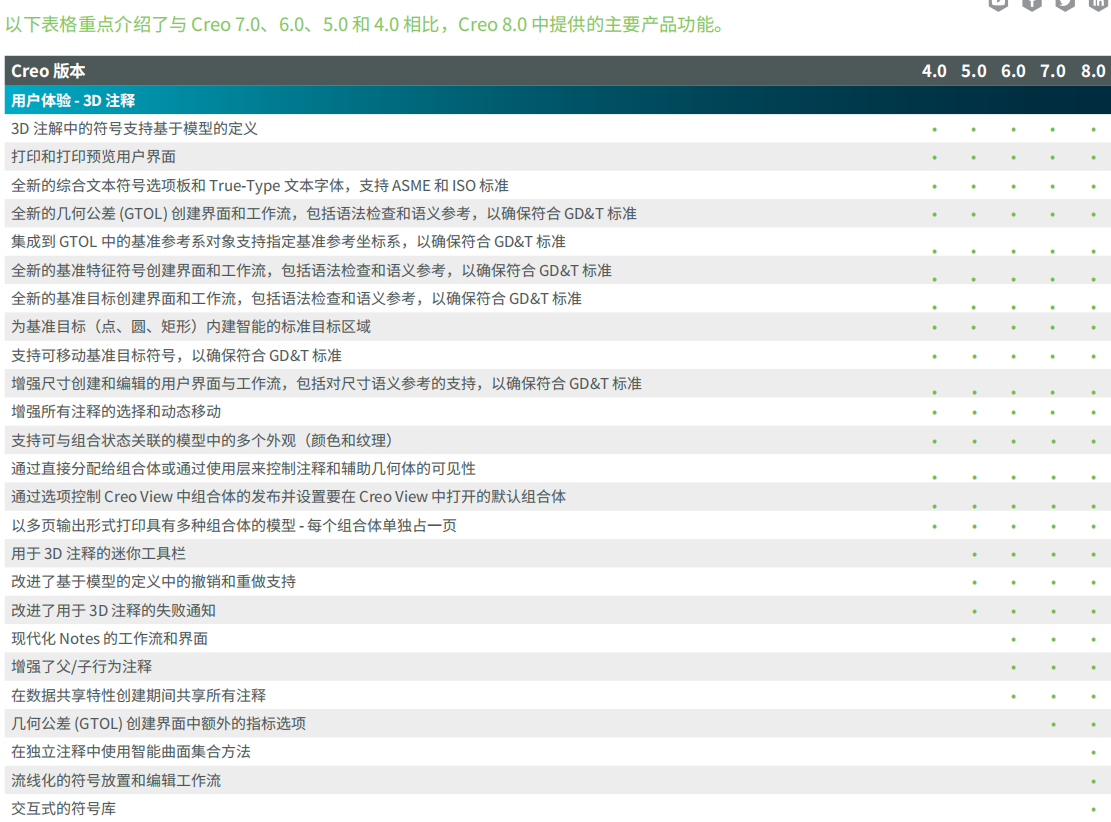Select the '现代化 Notes 的工作流和界面' row
Viewport: 1111px width, 822px height.
(x=109, y=639)
